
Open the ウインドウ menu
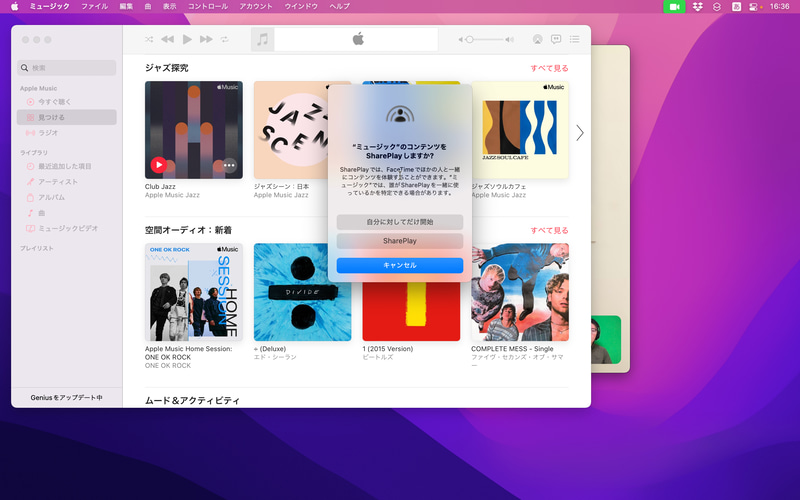301,6
